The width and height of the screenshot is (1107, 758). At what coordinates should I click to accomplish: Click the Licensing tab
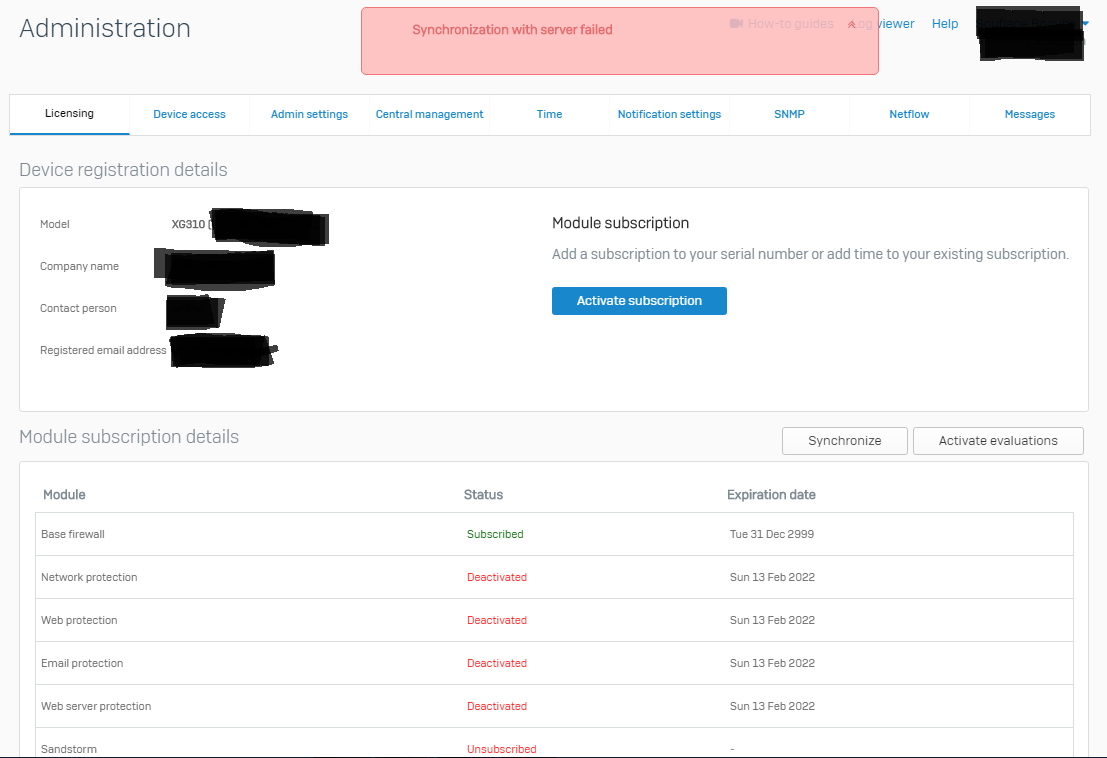pos(69,114)
